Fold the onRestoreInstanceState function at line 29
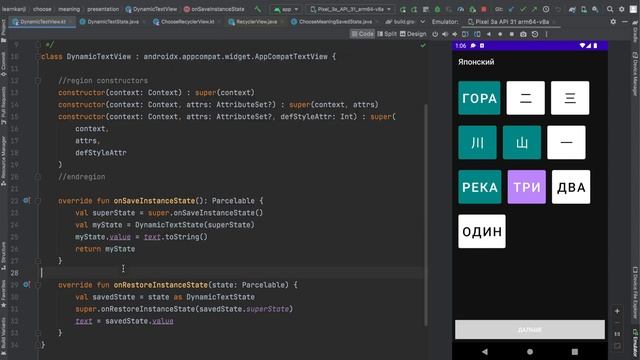640x360 pixels. coord(38,284)
